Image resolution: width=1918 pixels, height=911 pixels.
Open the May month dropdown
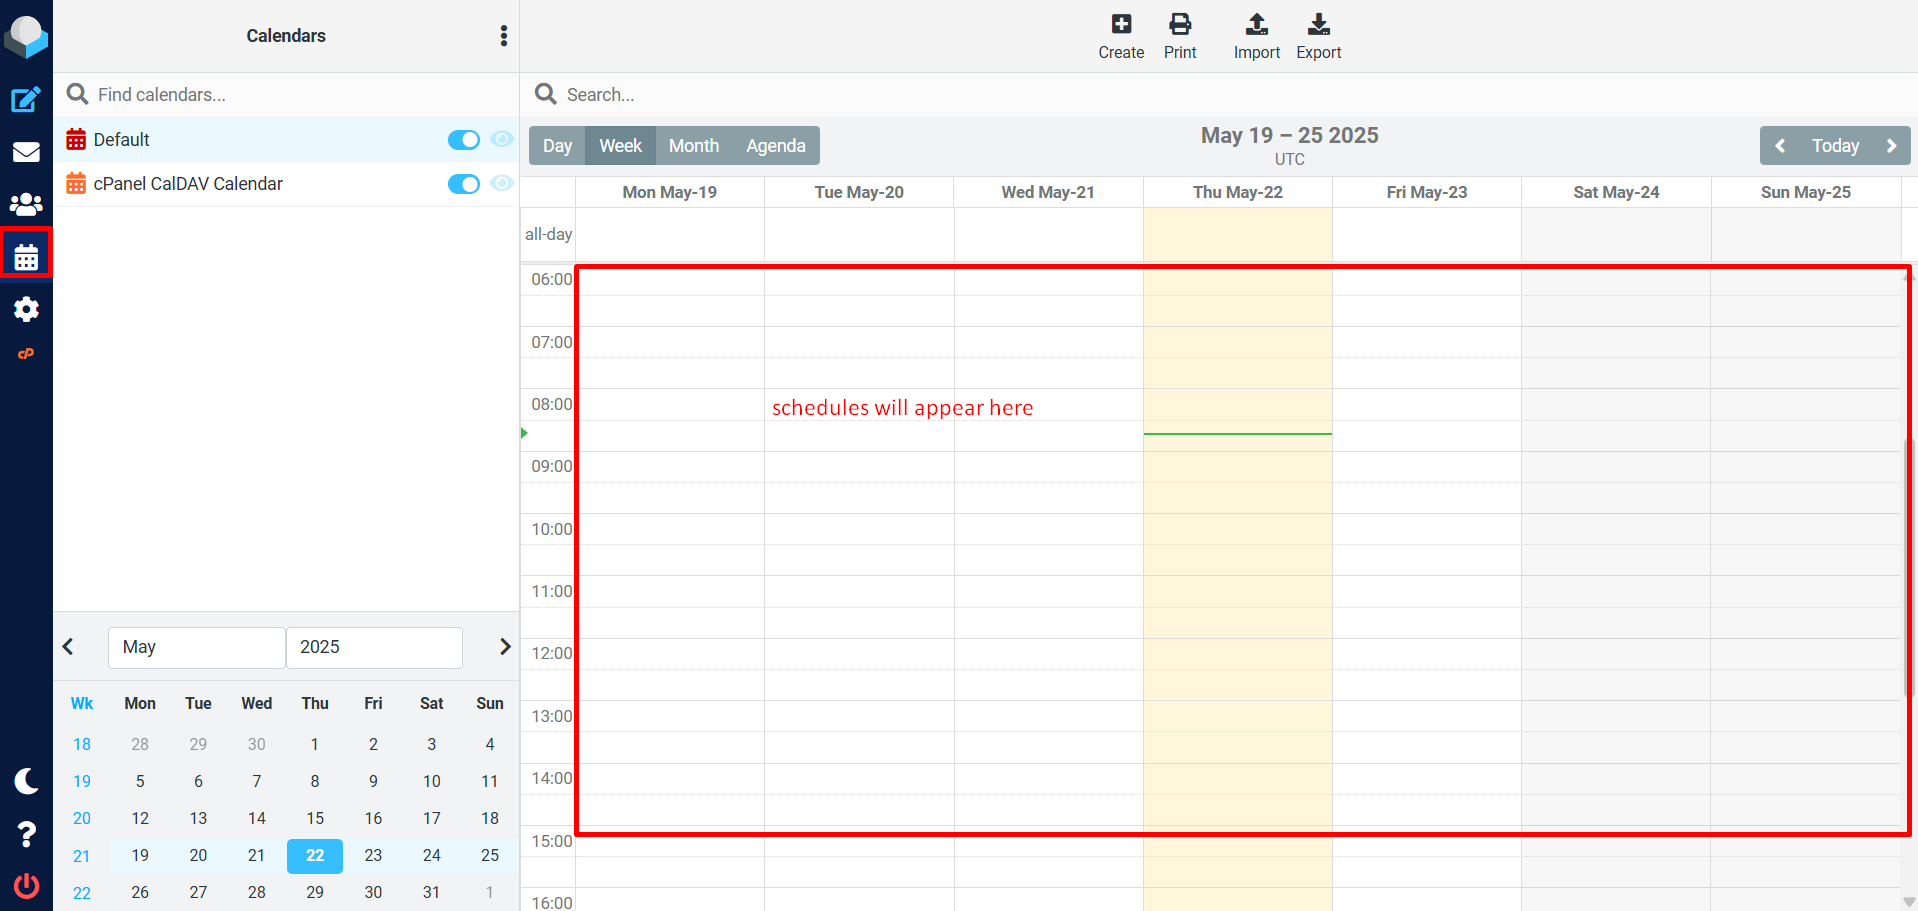coord(196,647)
